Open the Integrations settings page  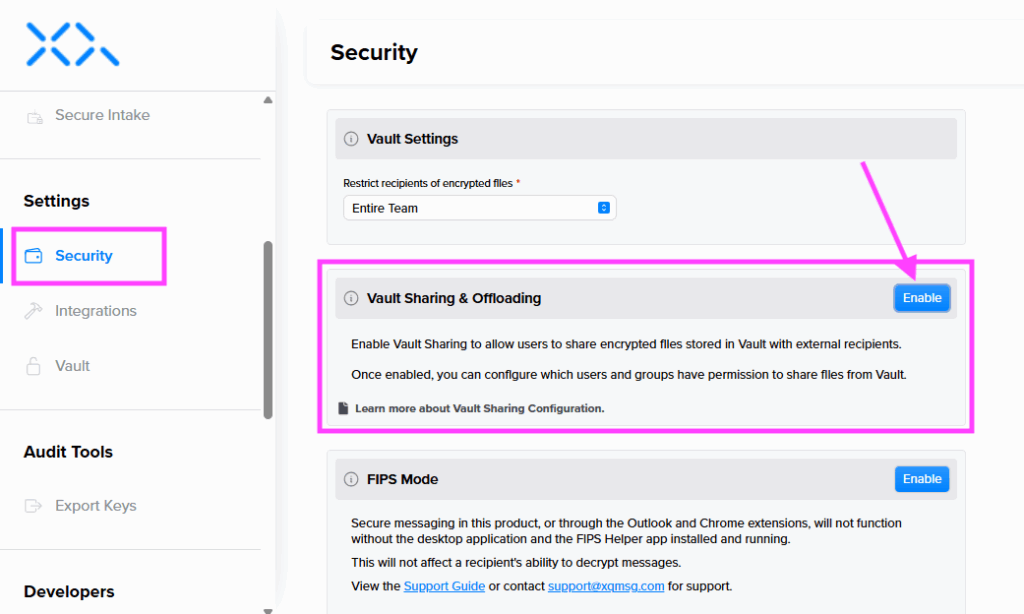[x=95, y=311]
